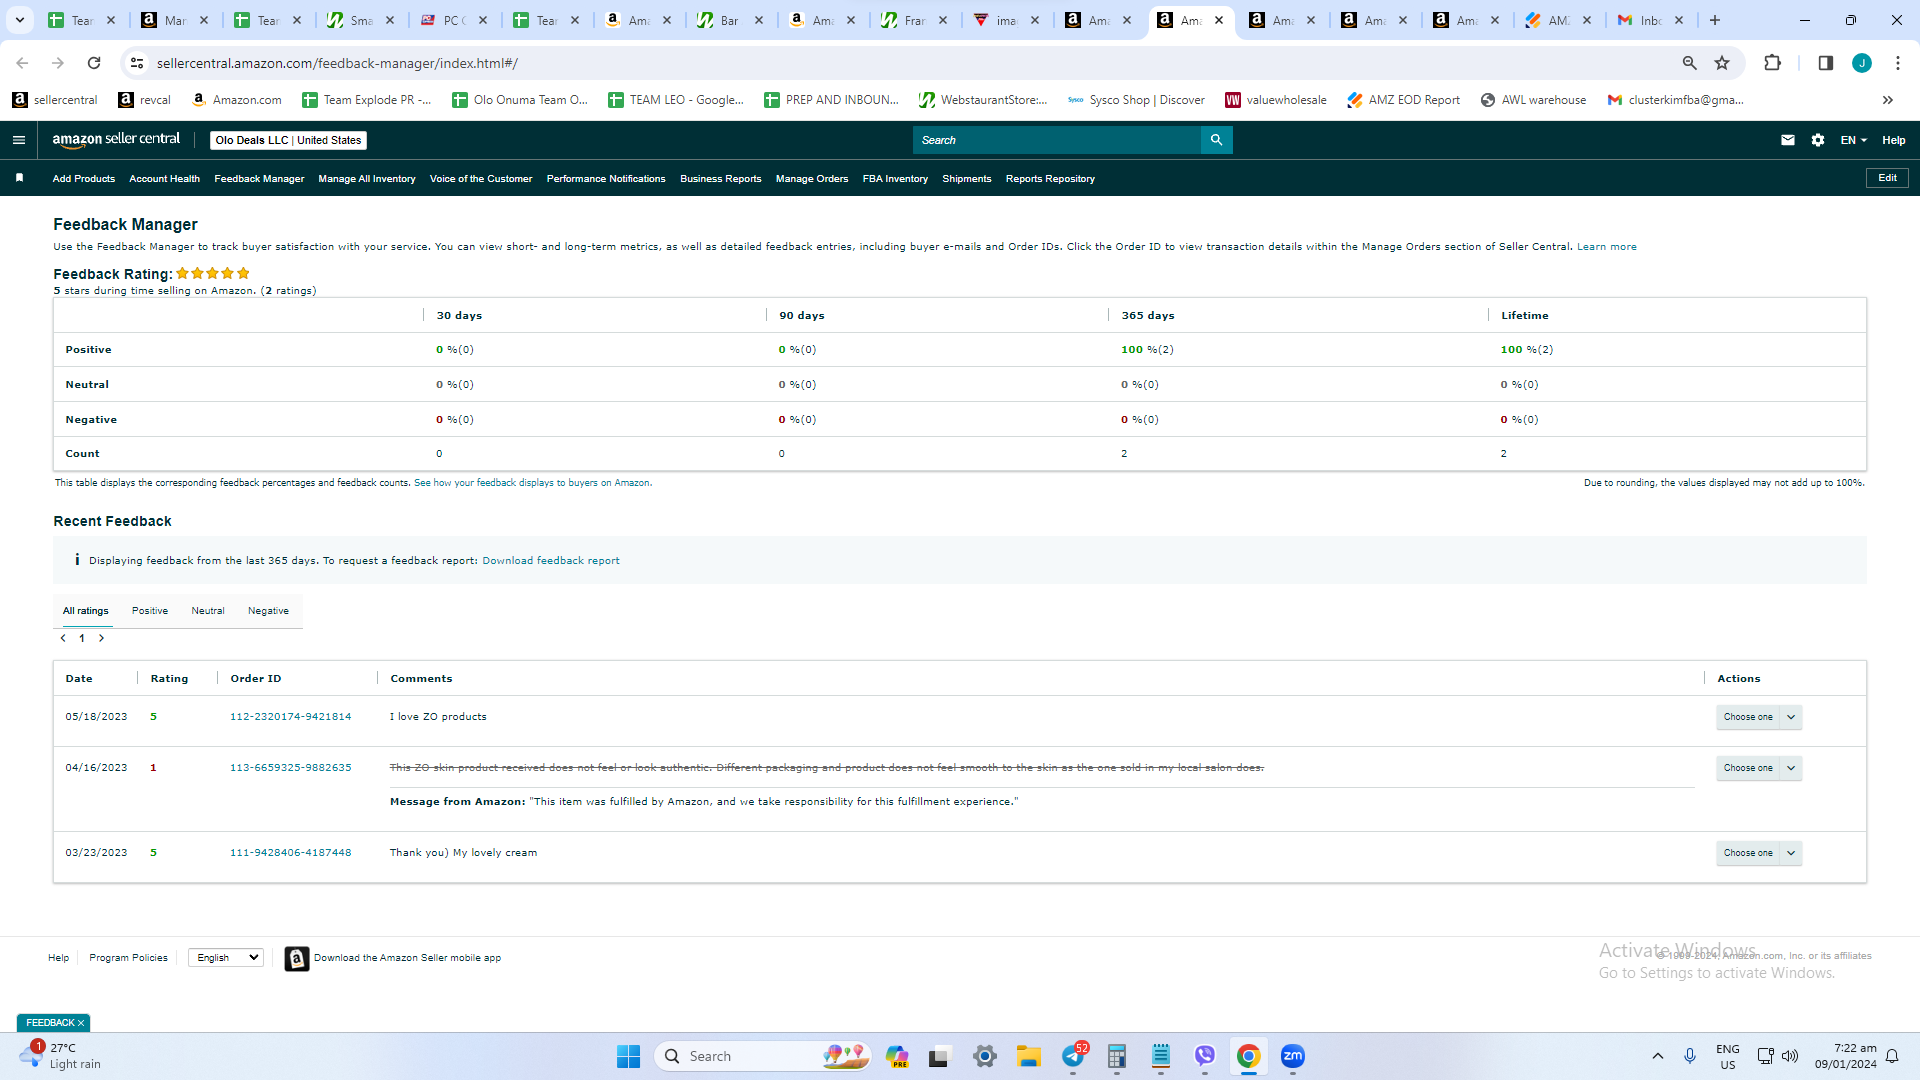Show hidden system tray icons
The width and height of the screenshot is (1920, 1080).
(x=1658, y=1056)
